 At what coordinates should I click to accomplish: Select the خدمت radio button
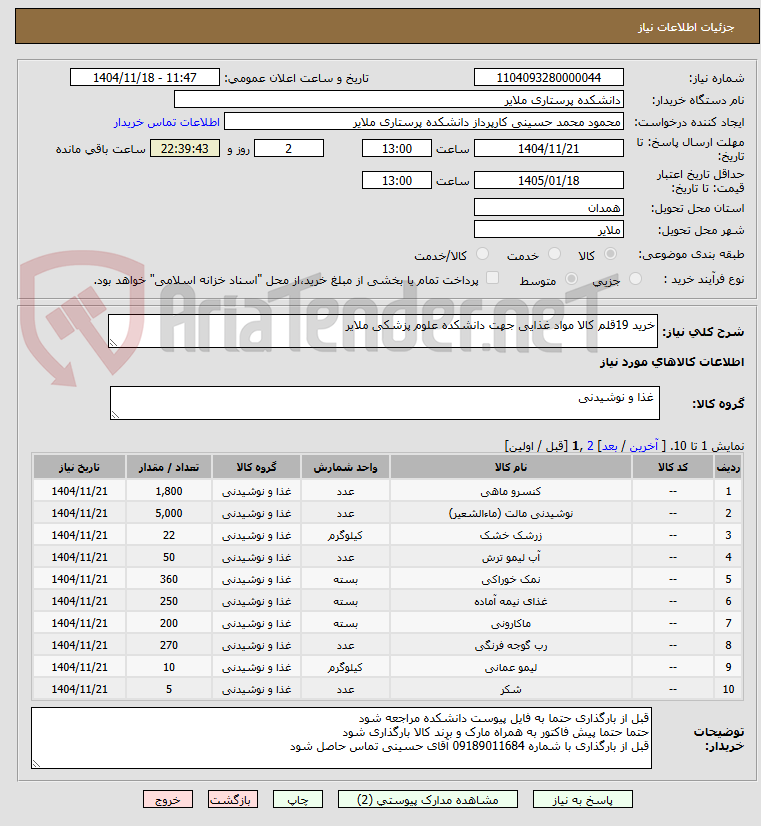tap(554, 254)
